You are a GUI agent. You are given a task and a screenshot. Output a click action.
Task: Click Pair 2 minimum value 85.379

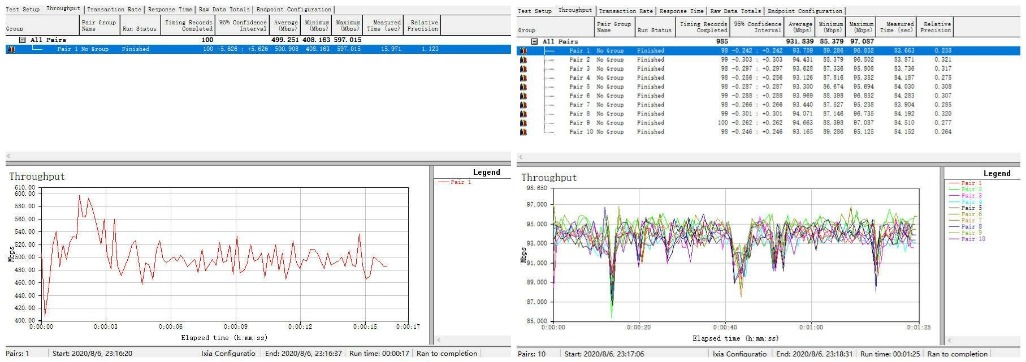[833, 60]
